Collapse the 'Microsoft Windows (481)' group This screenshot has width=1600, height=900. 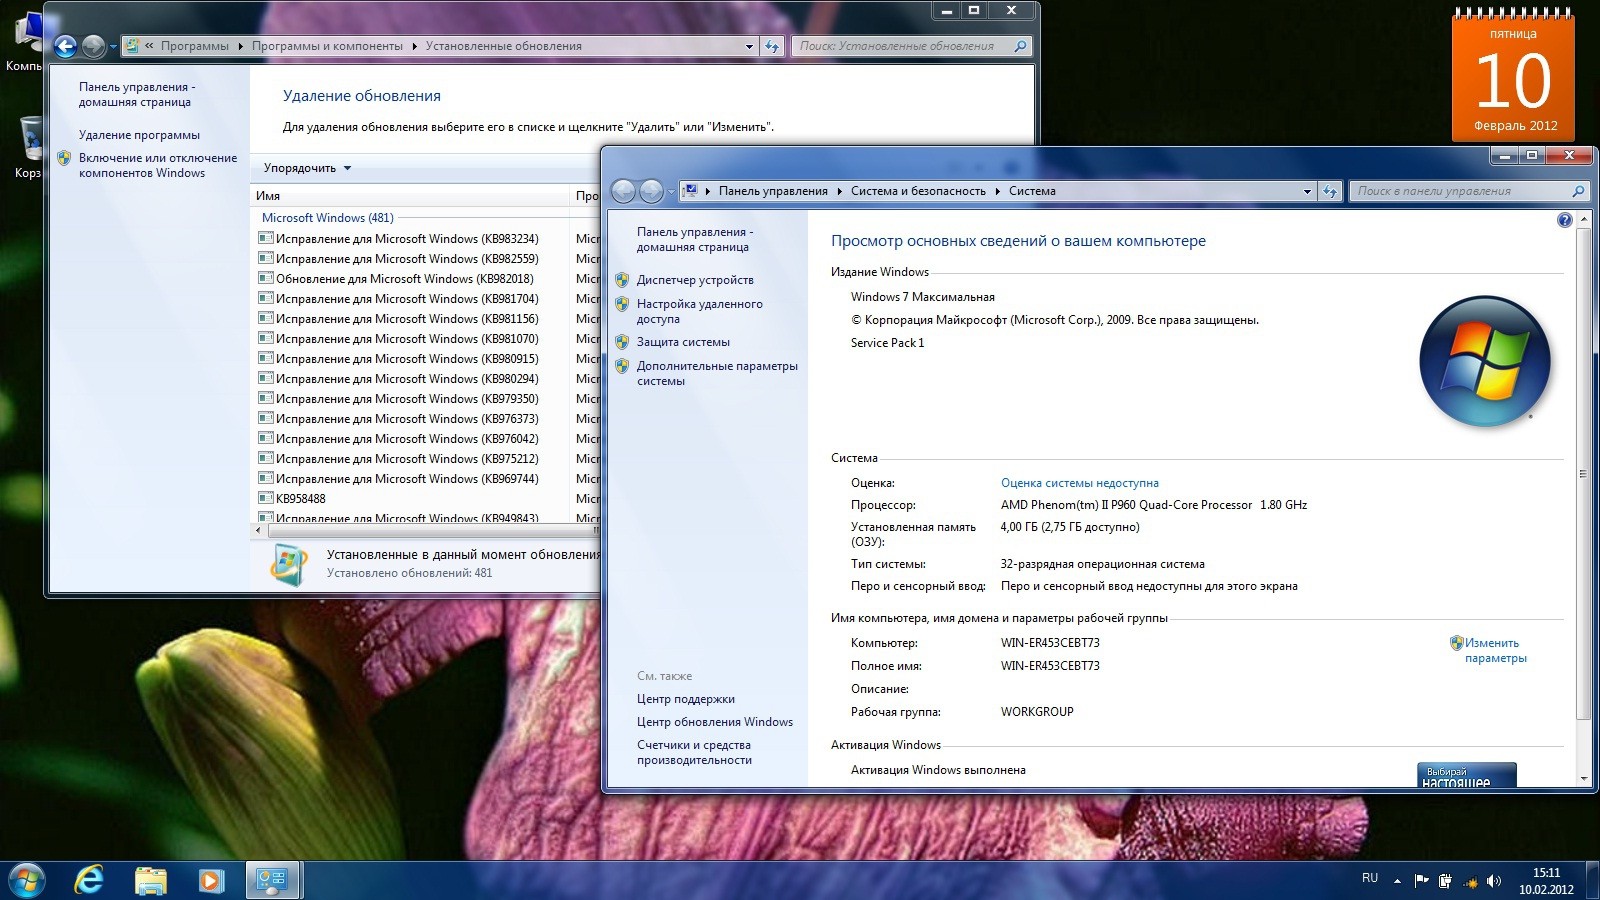pyautogui.click(x=327, y=218)
